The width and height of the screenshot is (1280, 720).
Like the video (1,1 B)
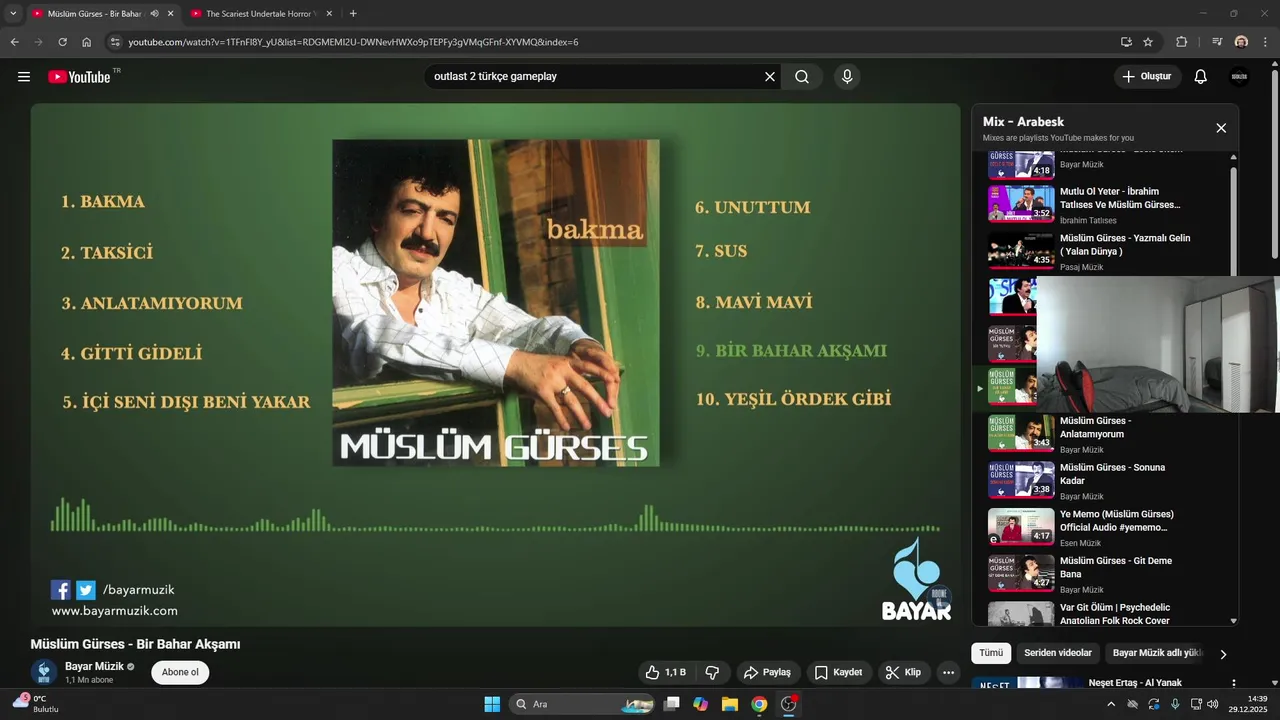coord(667,673)
